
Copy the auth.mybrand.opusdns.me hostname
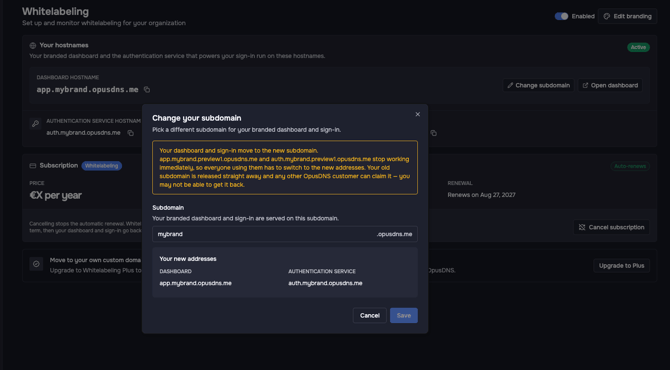pyautogui.click(x=131, y=133)
